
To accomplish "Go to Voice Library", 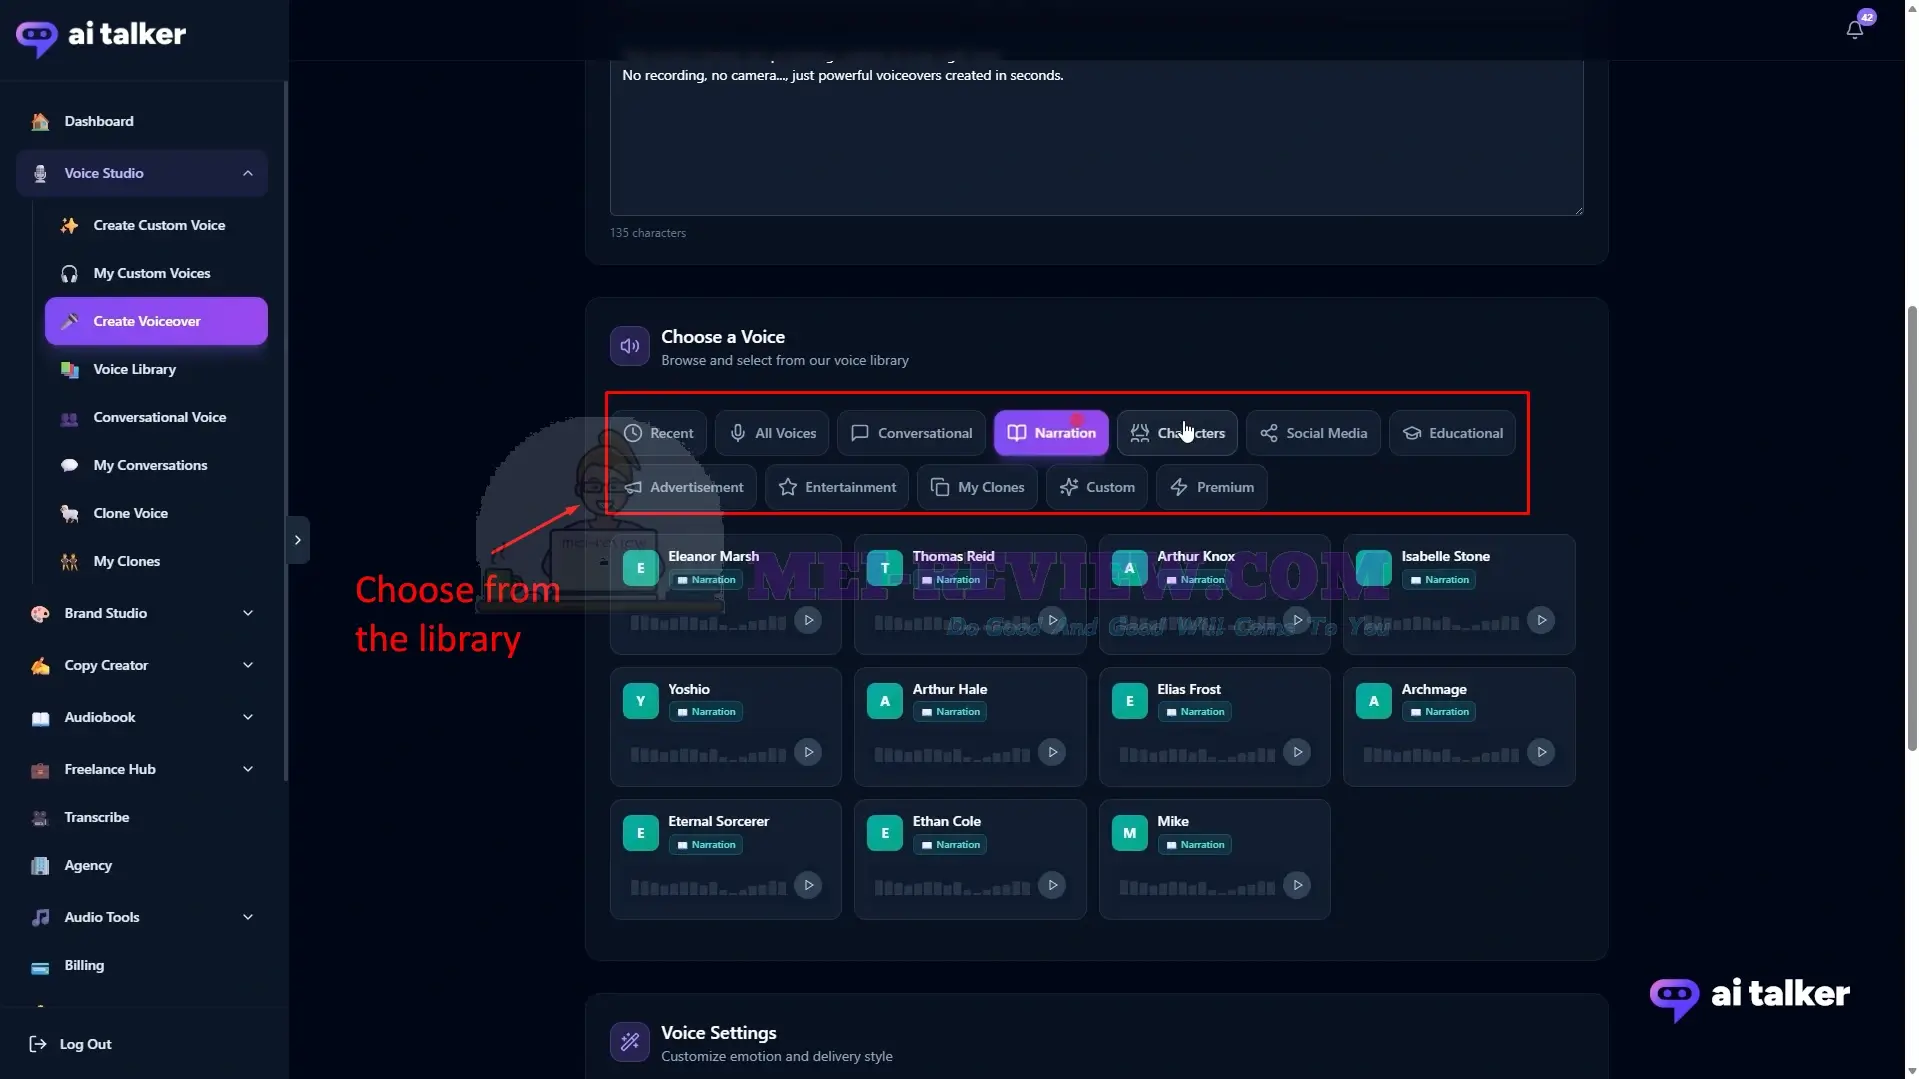I will click(x=156, y=369).
